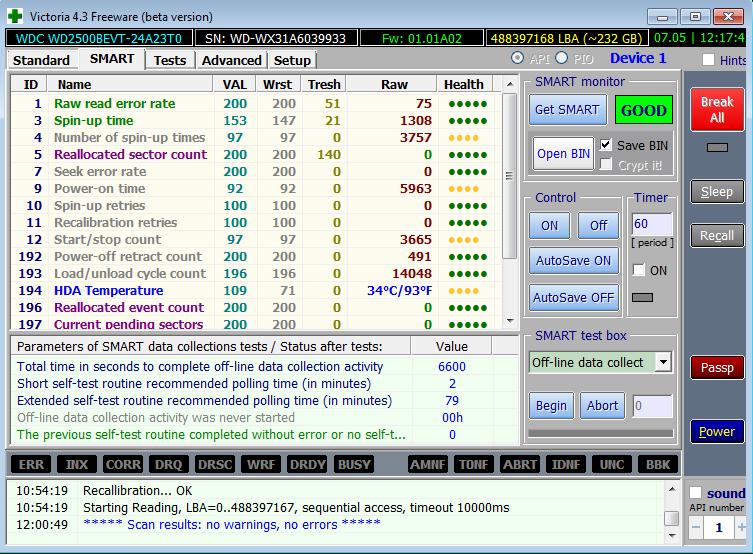The image size is (753, 554).
Task: Click the AutoSave OFF button
Action: 573,298
